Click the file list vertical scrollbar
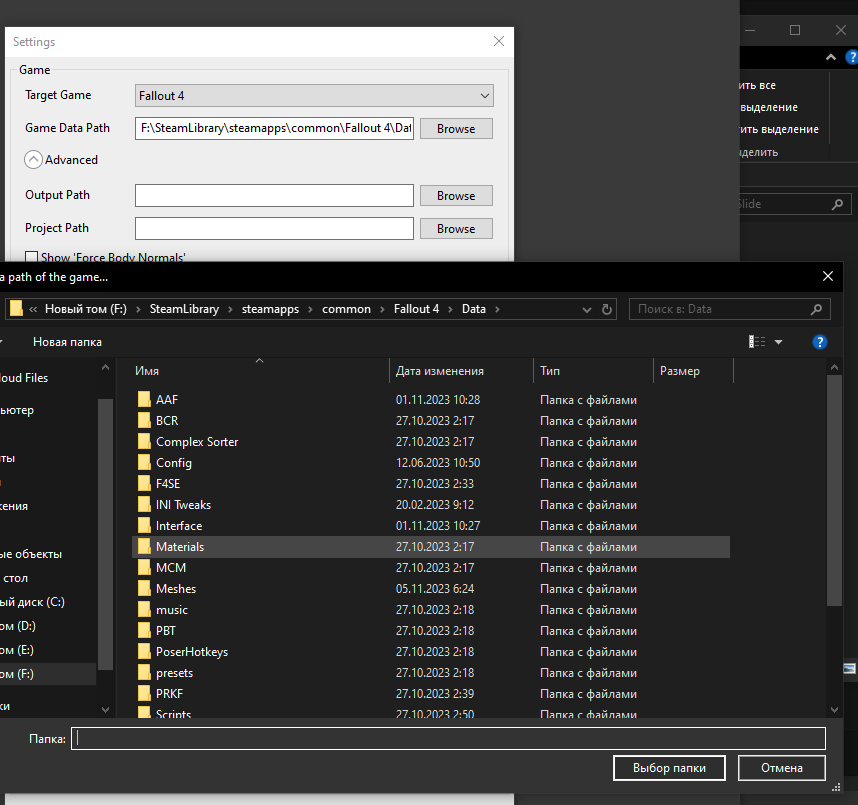Screen dimensions: 858x805 pyautogui.click(x=834, y=500)
